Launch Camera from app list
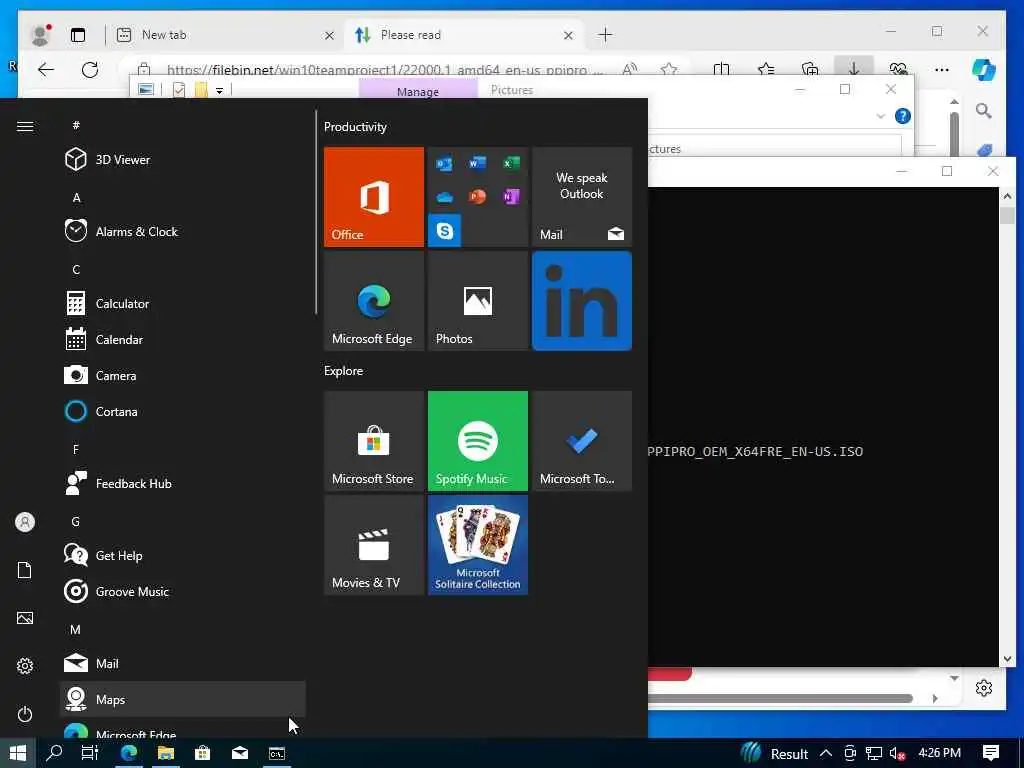The image size is (1024, 768). tap(183, 376)
